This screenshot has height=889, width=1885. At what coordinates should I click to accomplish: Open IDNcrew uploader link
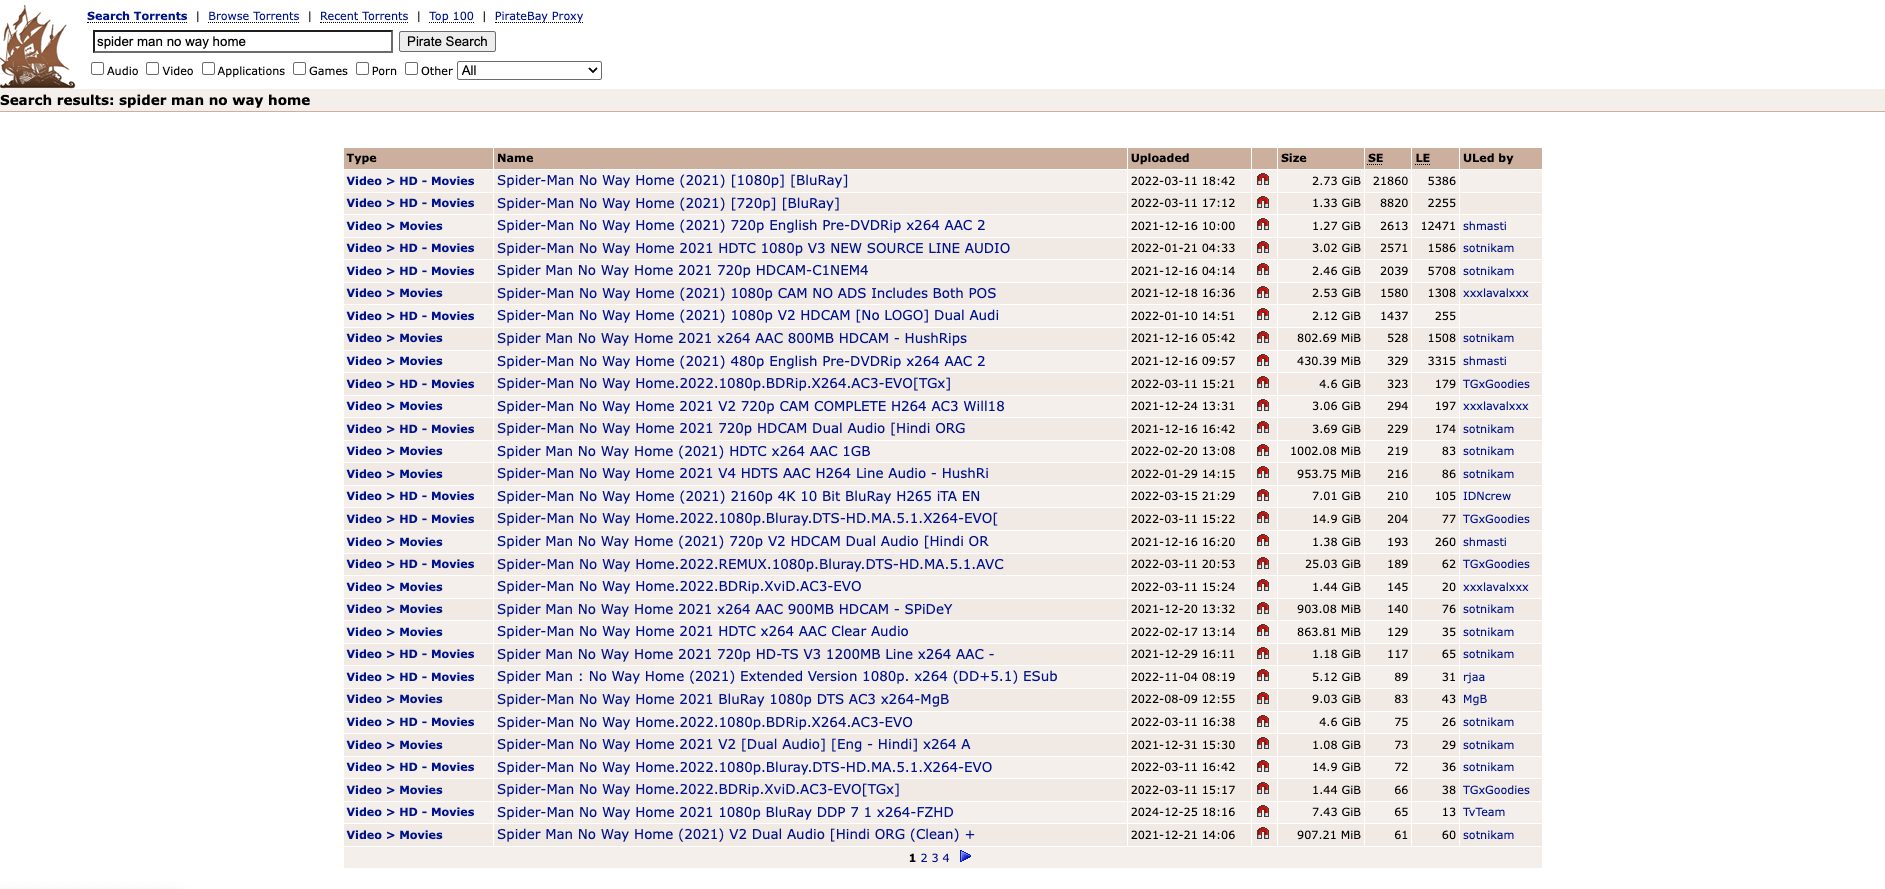[x=1487, y=496]
